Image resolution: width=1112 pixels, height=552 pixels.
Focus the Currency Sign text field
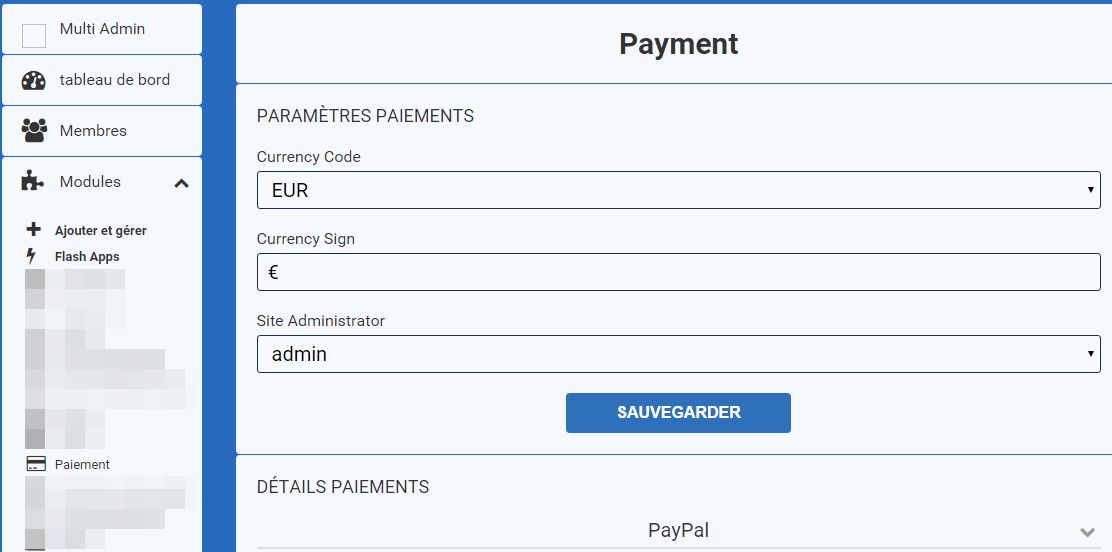tap(678, 272)
